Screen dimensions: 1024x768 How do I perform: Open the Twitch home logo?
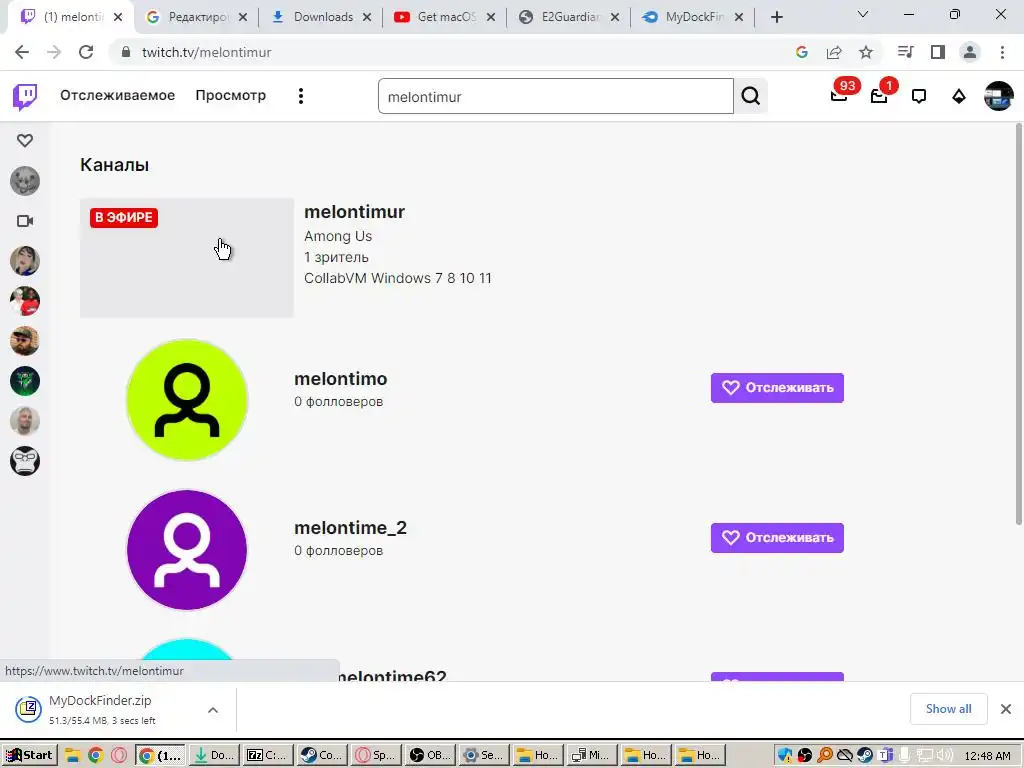(x=25, y=97)
